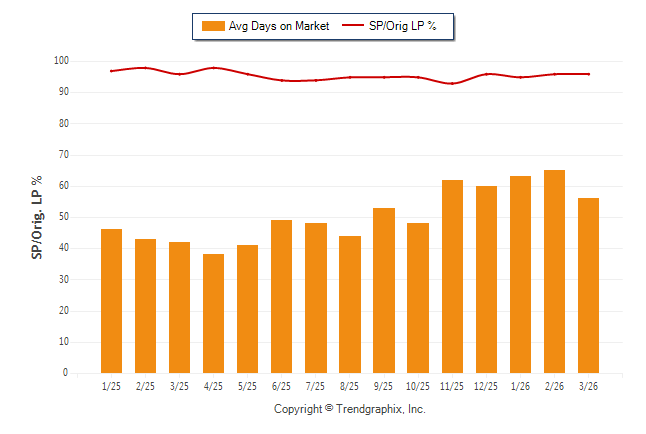The height and width of the screenshot is (434, 646).
Task: Select the 2/26 tallest bar
Action: 554,271
